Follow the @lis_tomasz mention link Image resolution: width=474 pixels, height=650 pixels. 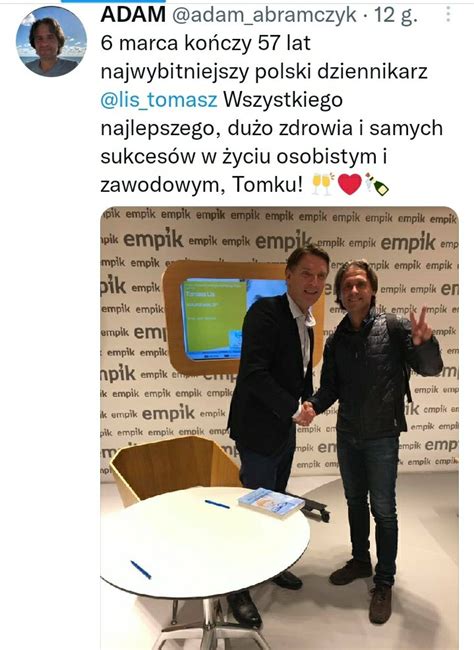point(159,100)
